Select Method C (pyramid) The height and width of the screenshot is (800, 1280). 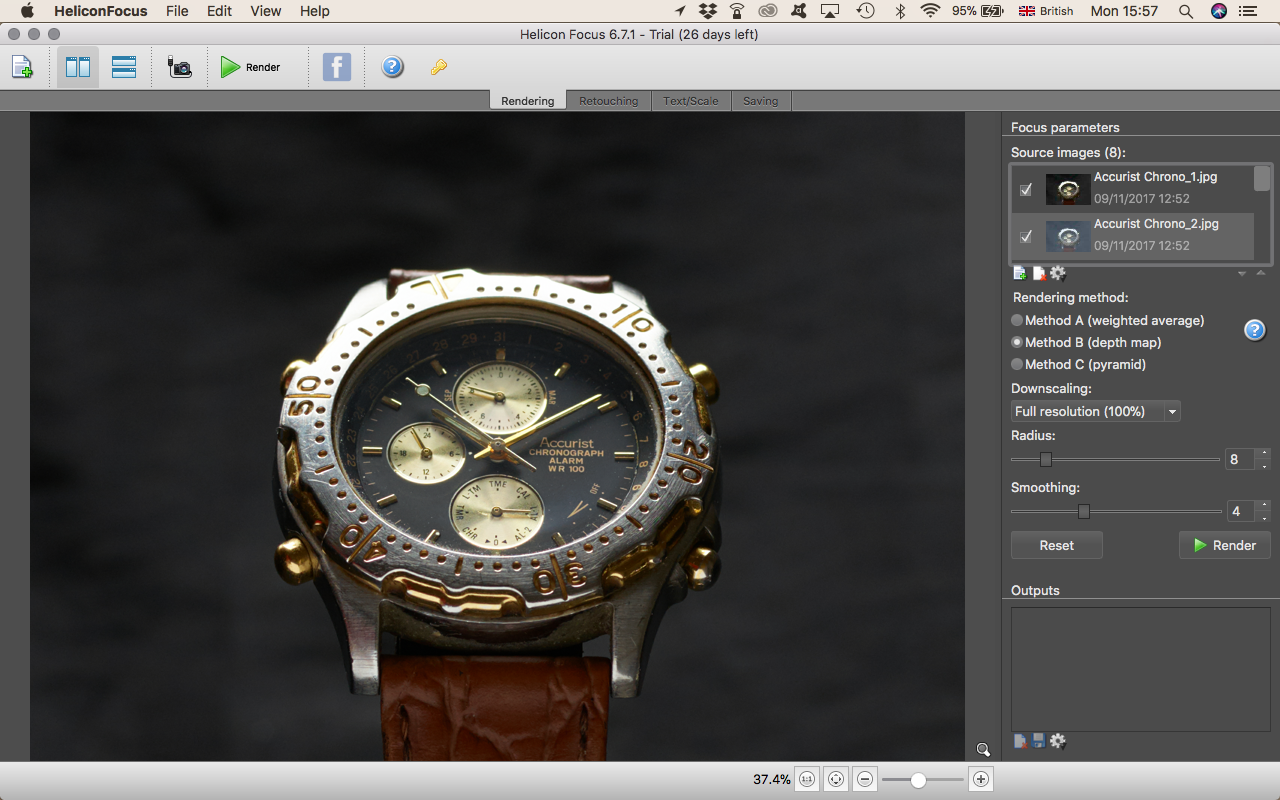[1078, 364]
